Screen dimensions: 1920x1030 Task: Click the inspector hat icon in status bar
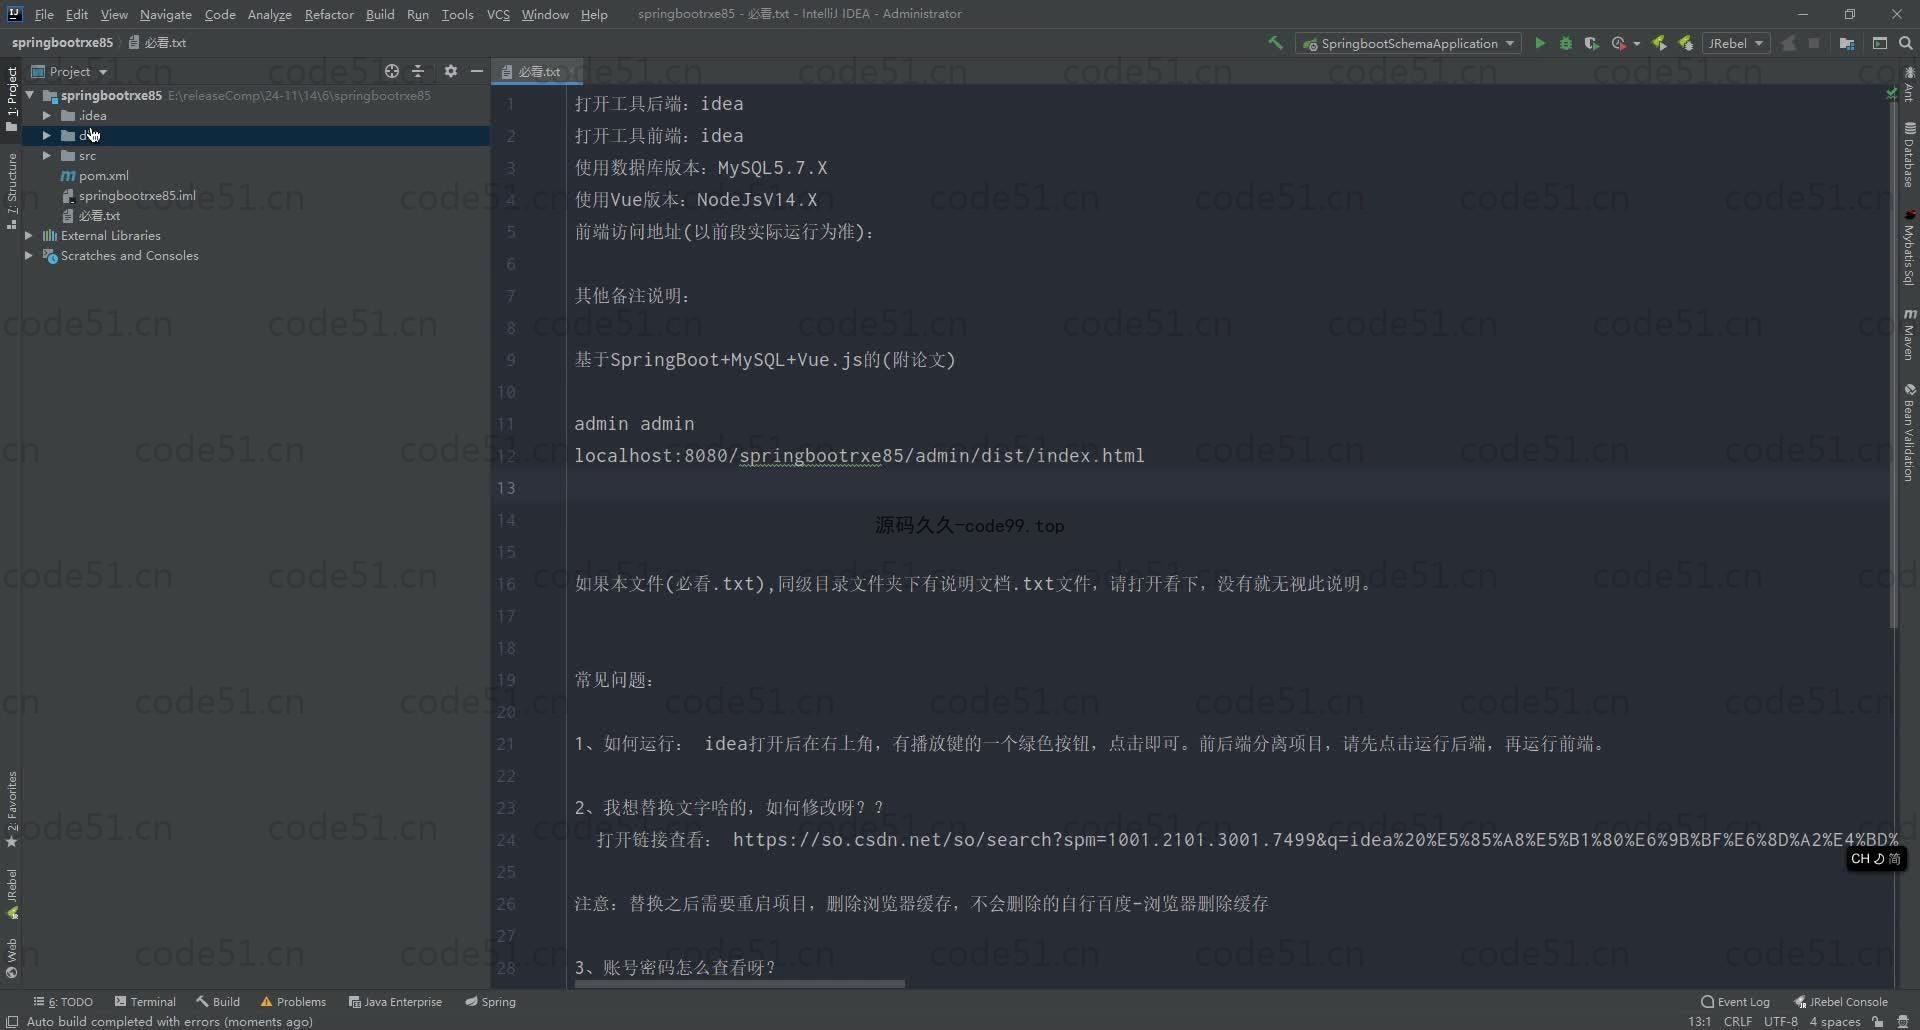coord(1904,1021)
